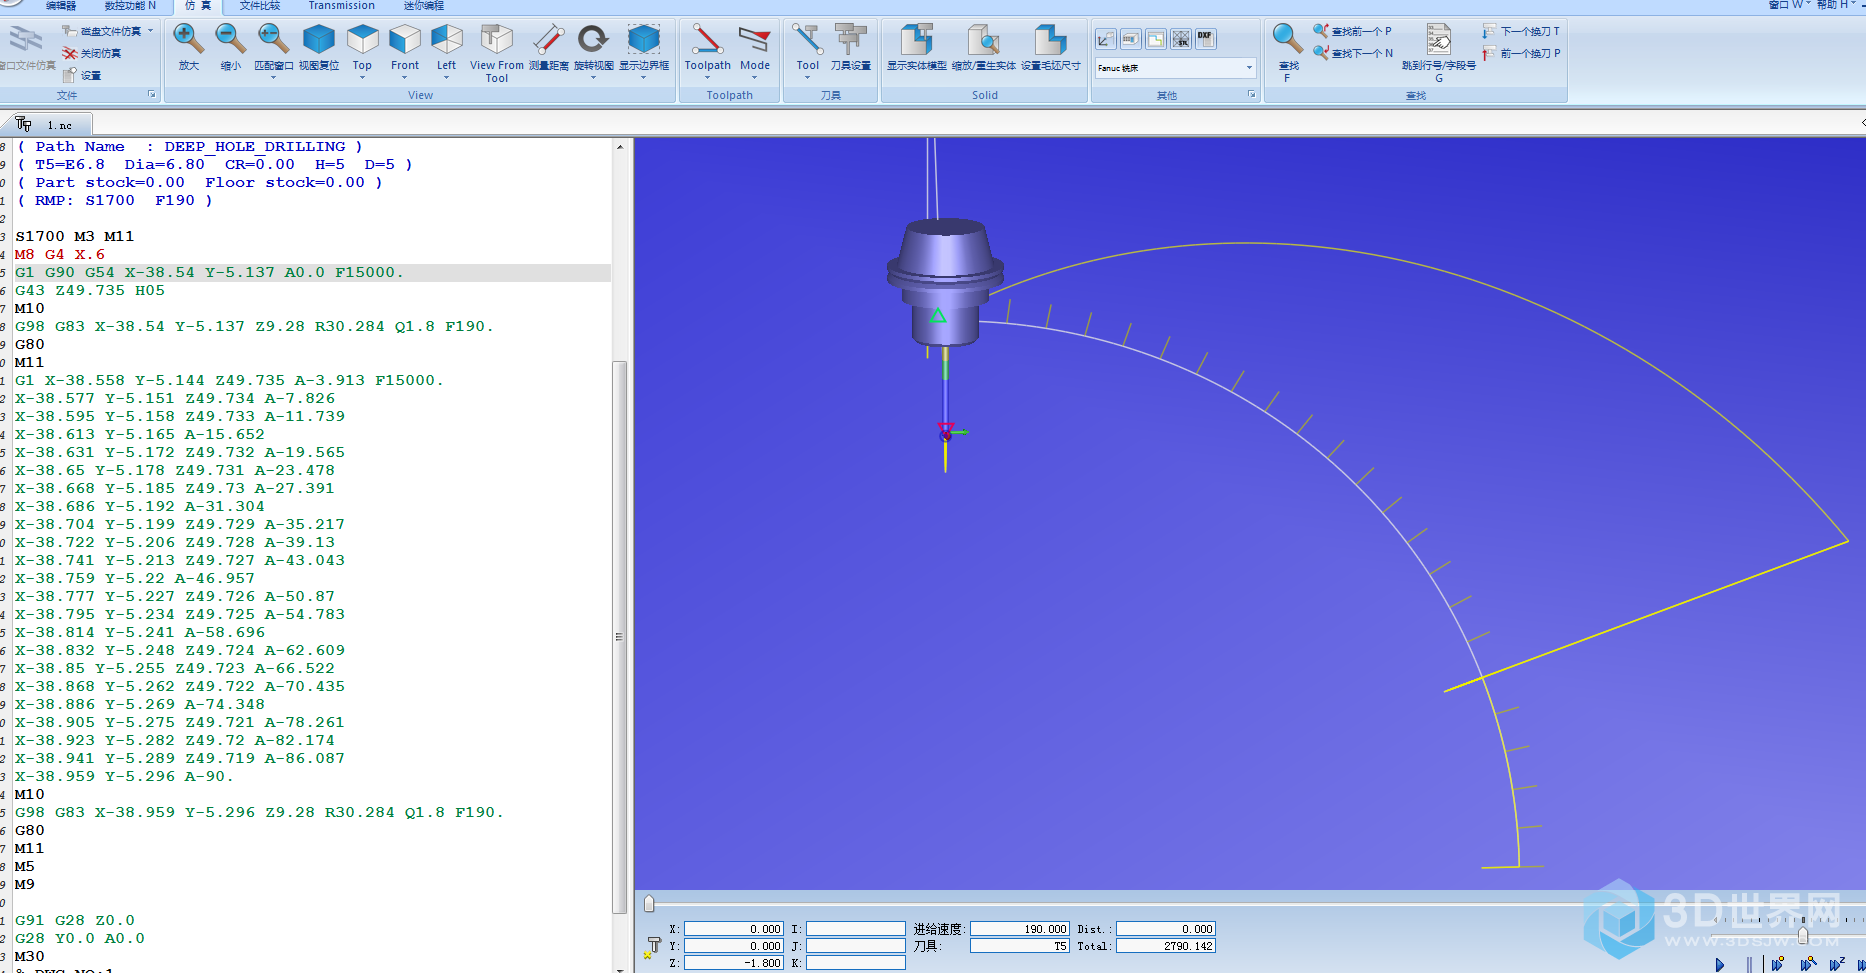Viewport: 1866px width, 973px height.
Task: Select code line beginning 'G98 G83 X-38.54'
Action: (x=254, y=326)
